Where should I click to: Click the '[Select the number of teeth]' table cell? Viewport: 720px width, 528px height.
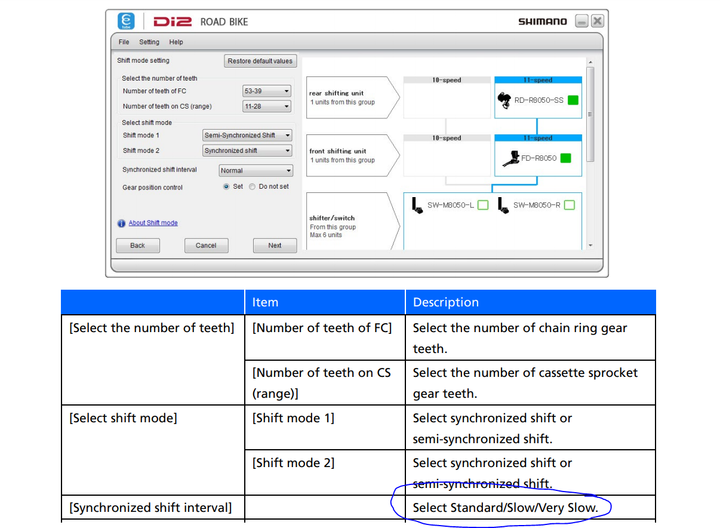pos(153,360)
